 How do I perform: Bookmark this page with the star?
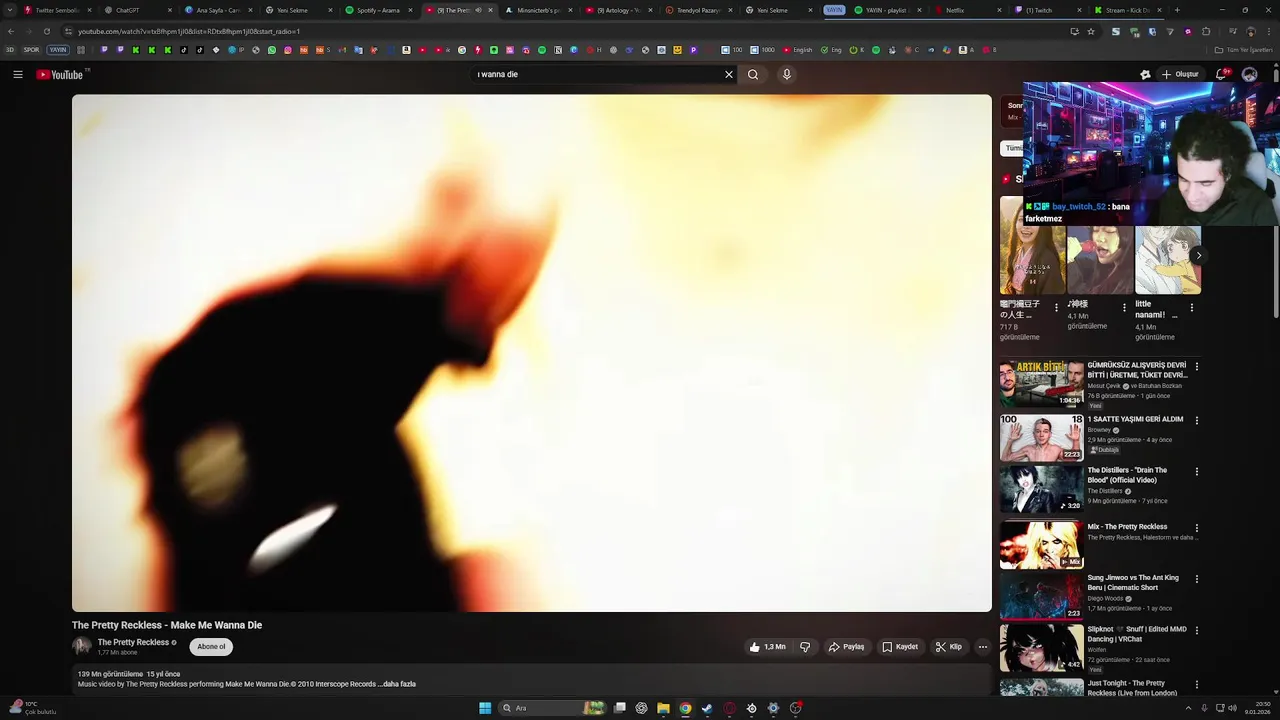(1091, 31)
